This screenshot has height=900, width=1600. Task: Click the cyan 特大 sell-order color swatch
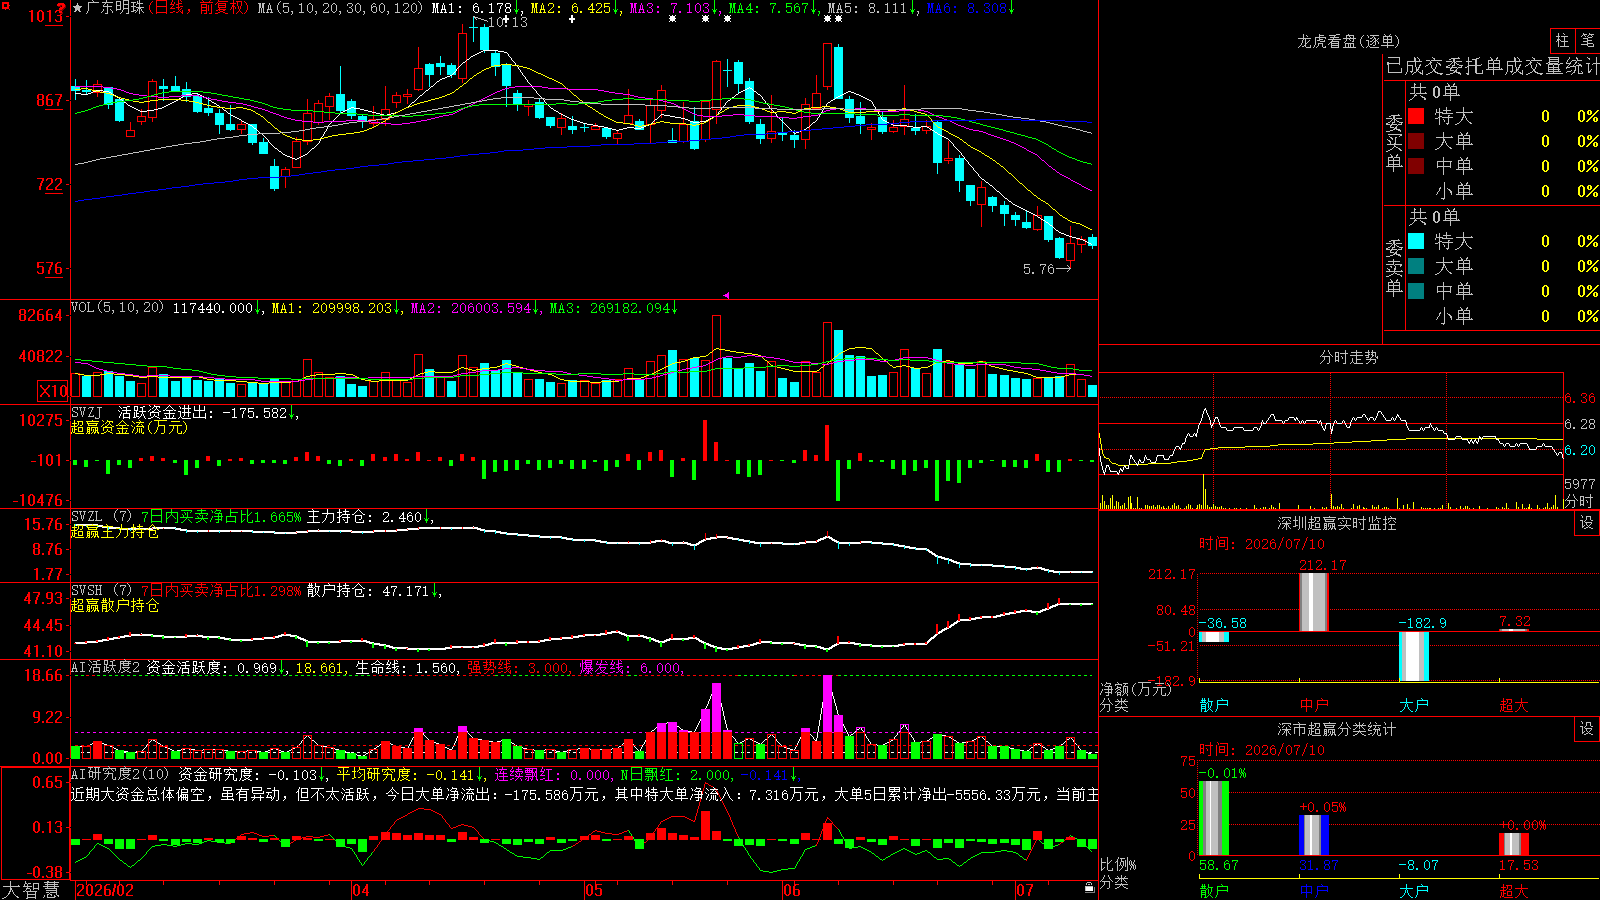click(1416, 241)
